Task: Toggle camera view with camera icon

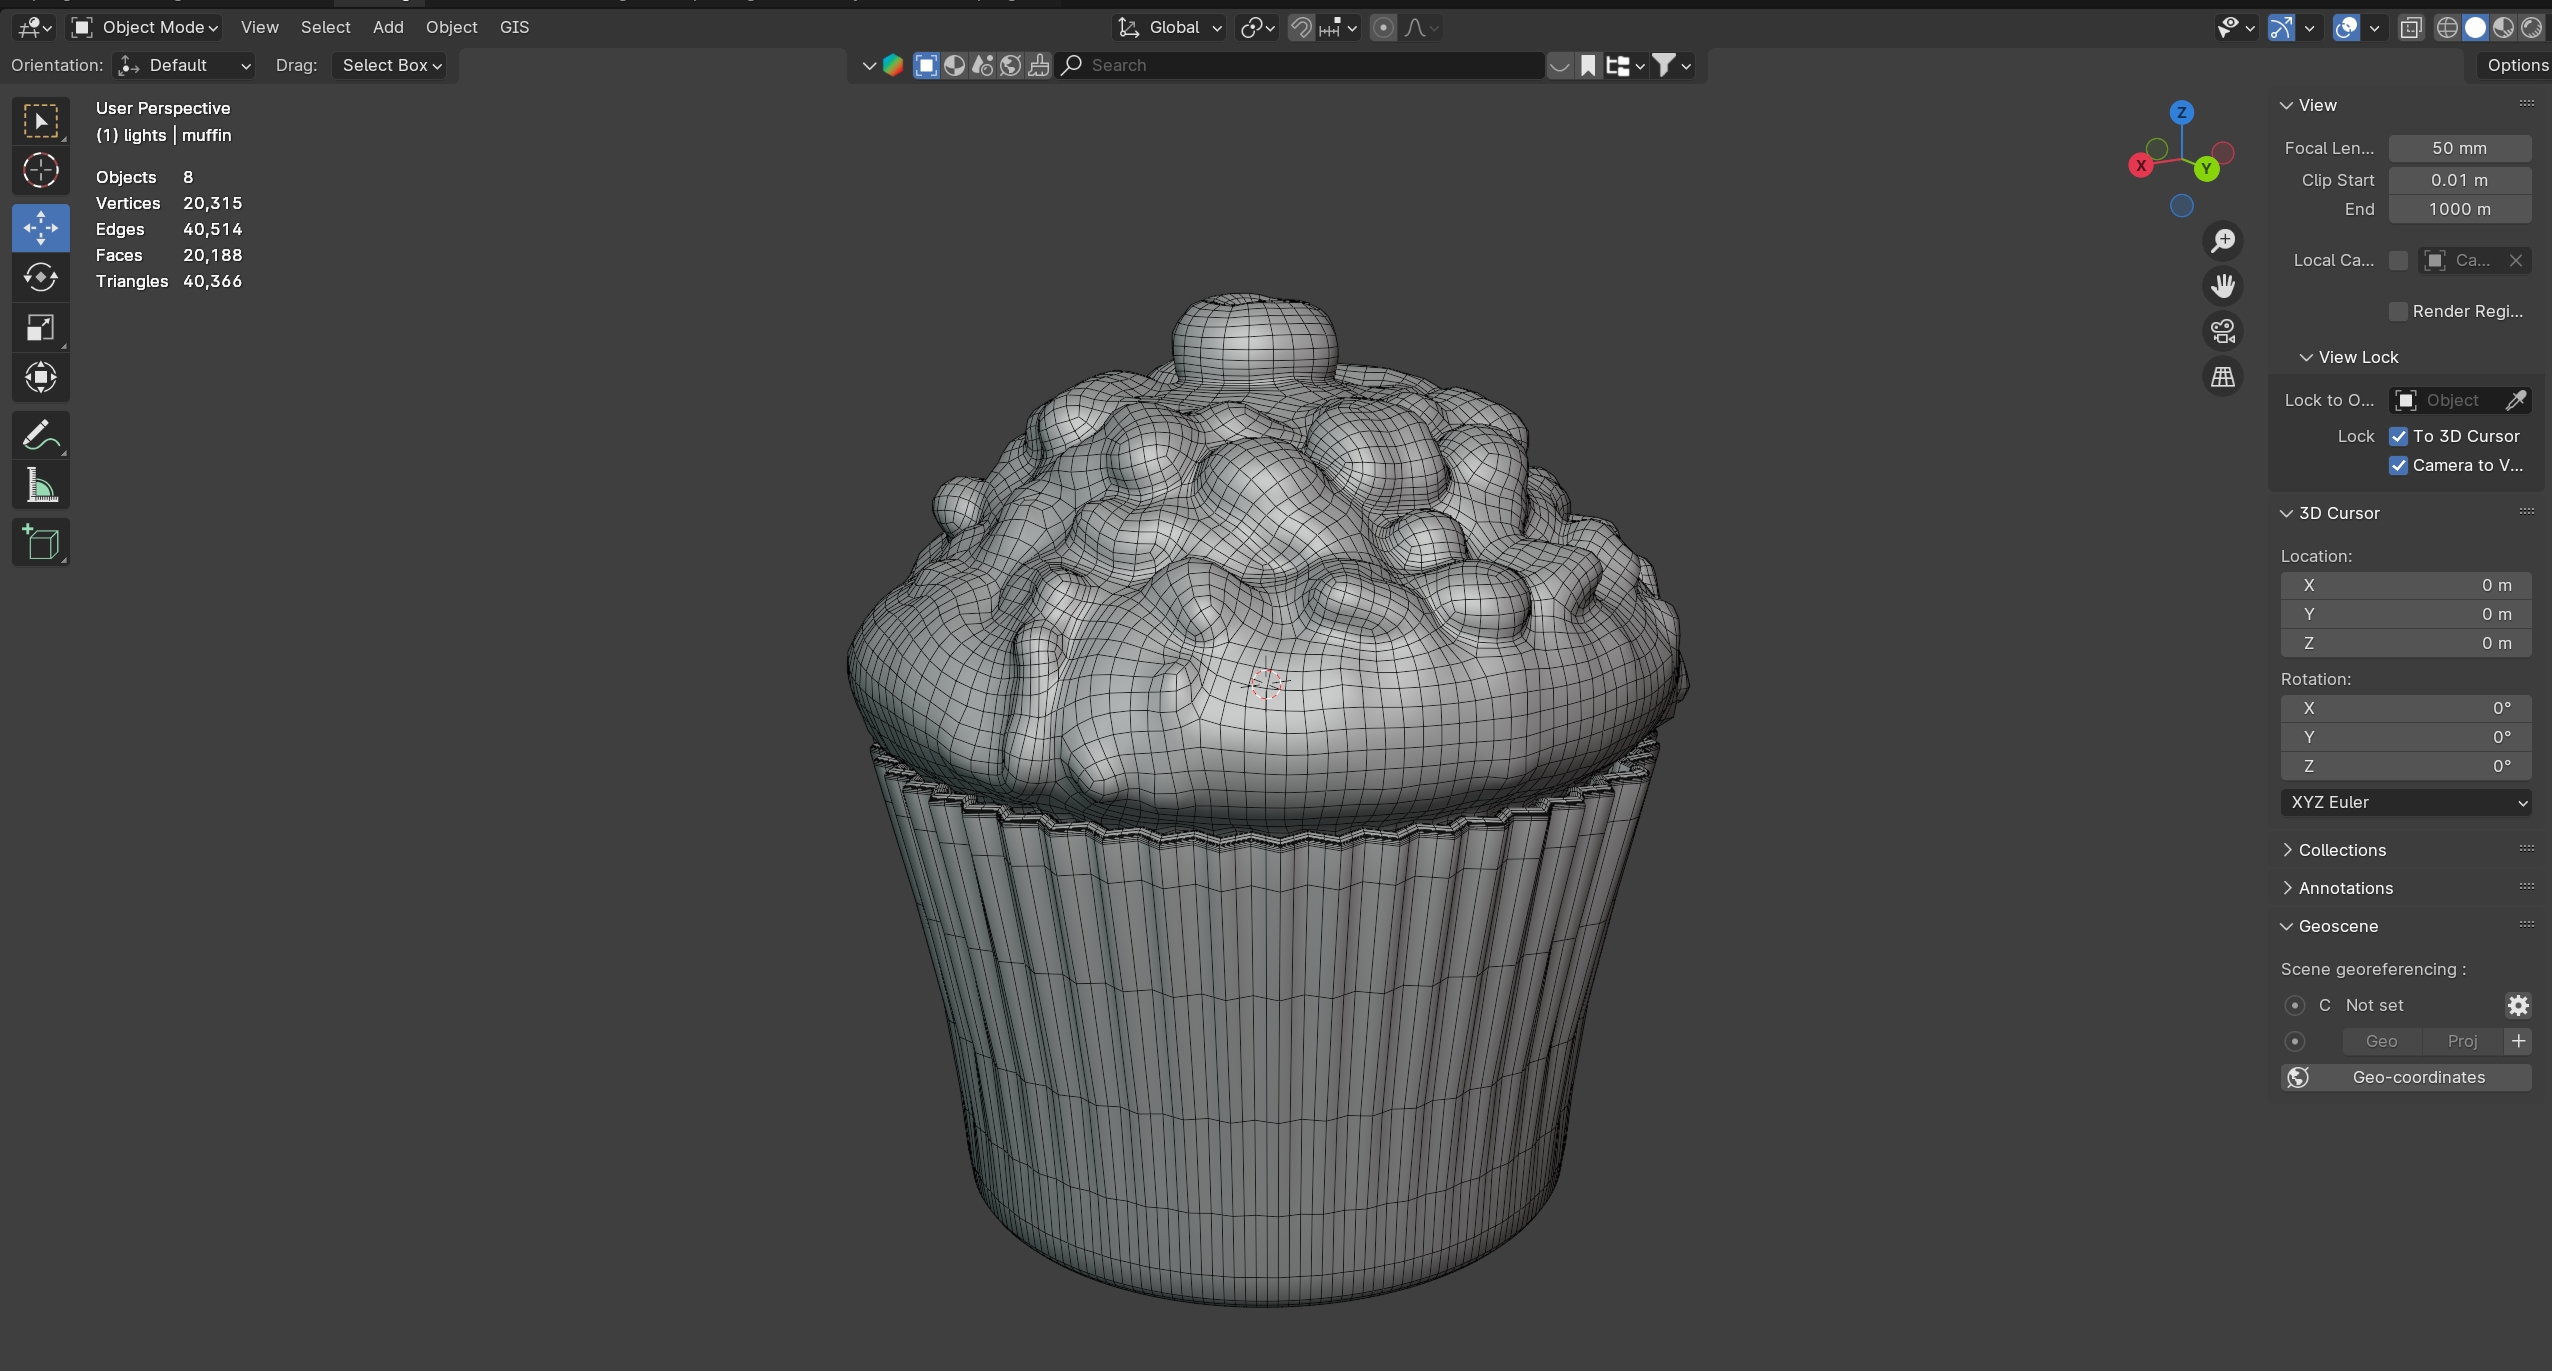Action: click(2222, 331)
